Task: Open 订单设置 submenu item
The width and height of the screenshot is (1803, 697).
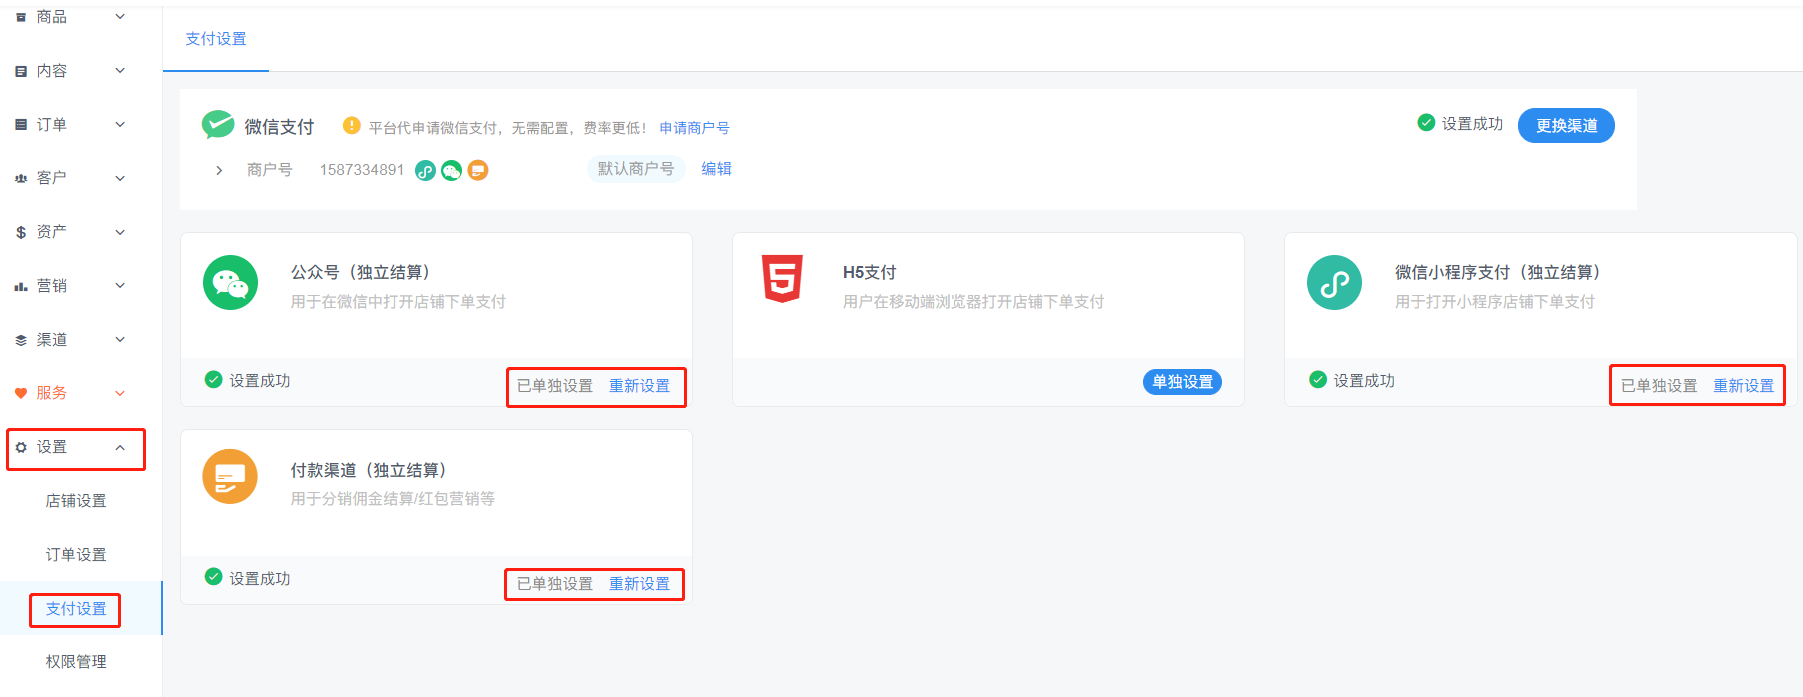Action: pyautogui.click(x=76, y=555)
